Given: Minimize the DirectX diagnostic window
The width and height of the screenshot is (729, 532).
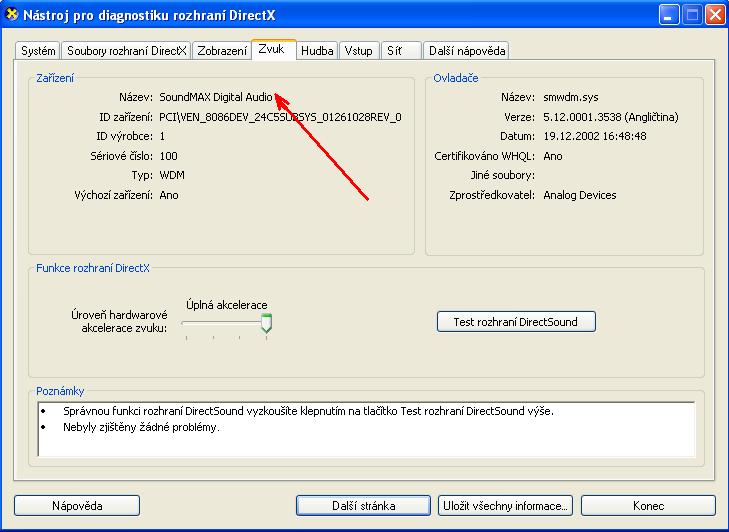Looking at the screenshot, I should tap(669, 15).
